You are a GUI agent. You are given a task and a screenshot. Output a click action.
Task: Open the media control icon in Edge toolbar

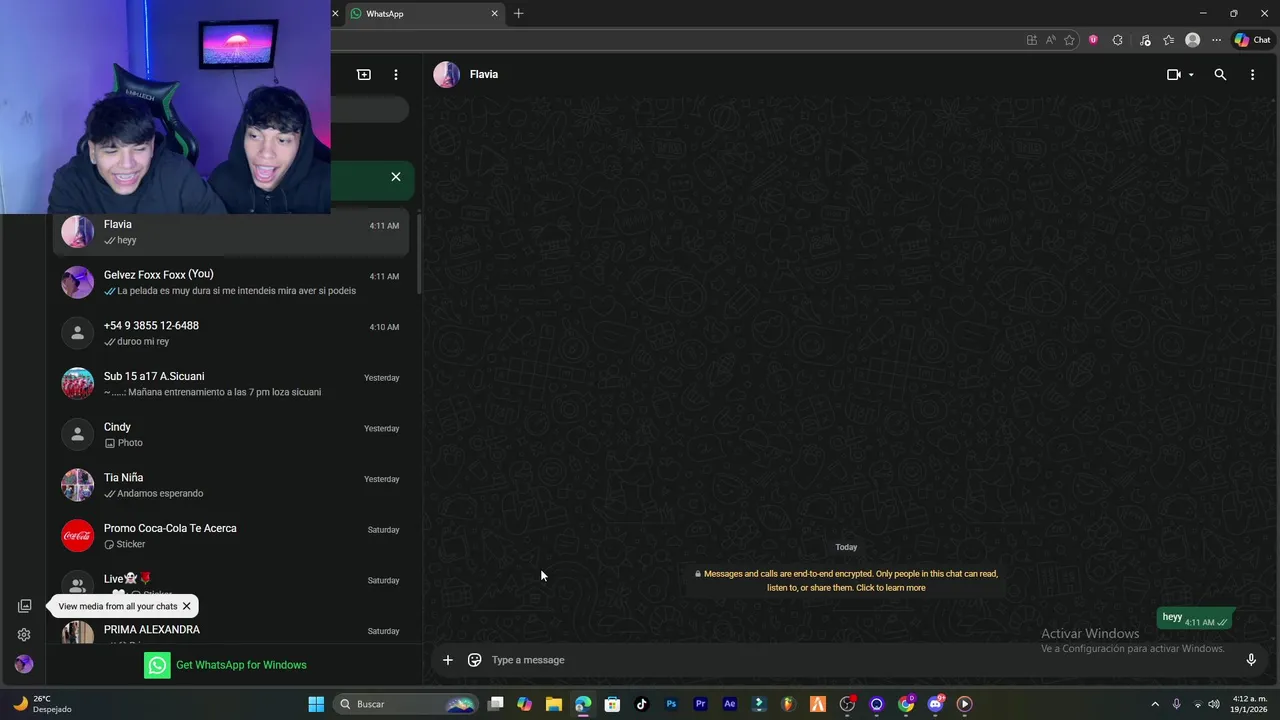pos(1143,40)
